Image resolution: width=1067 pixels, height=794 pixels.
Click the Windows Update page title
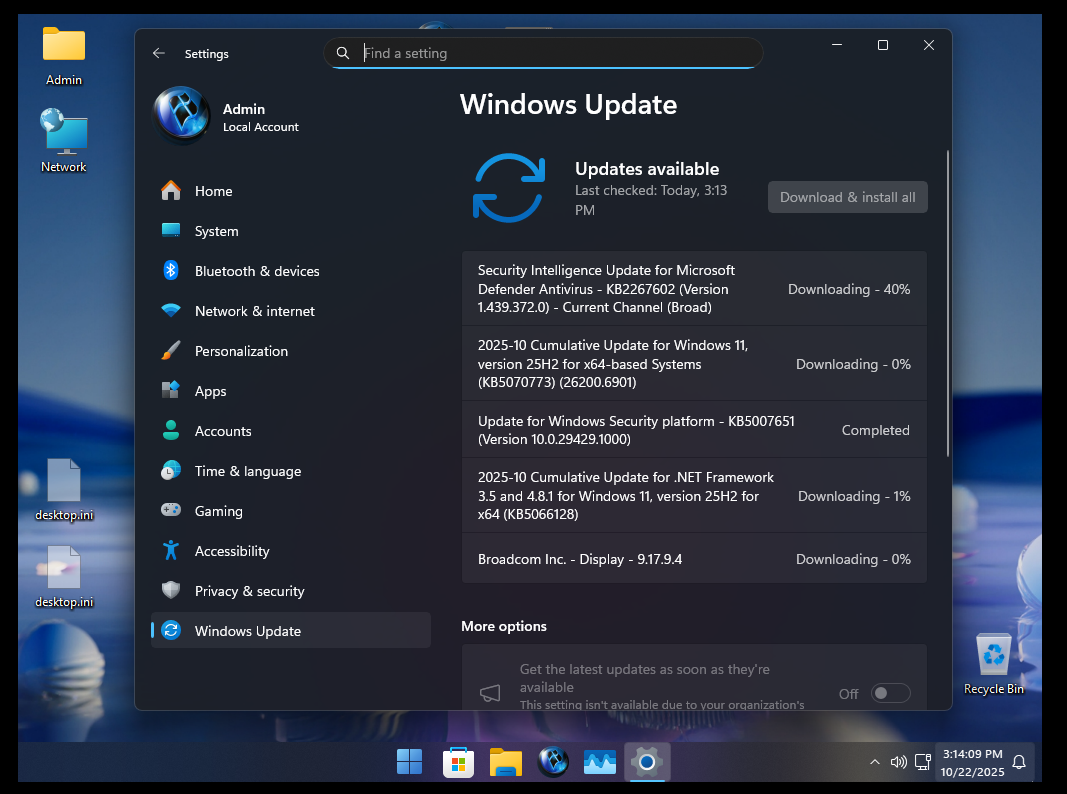click(568, 105)
